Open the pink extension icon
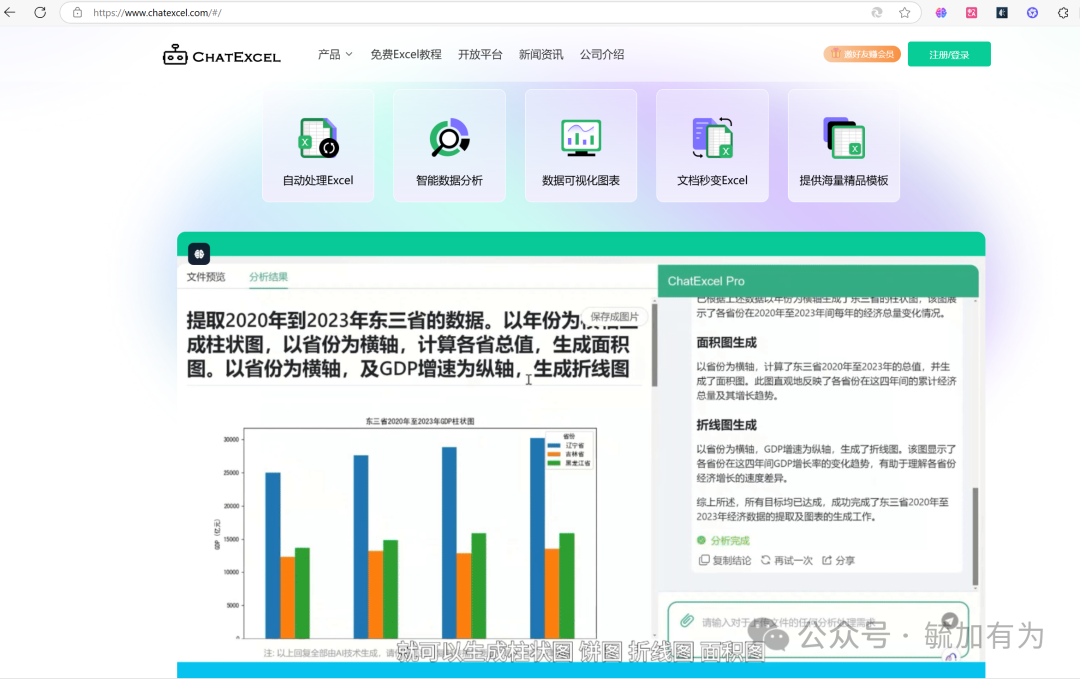Screen dimensions: 1080x679 coord(971,12)
